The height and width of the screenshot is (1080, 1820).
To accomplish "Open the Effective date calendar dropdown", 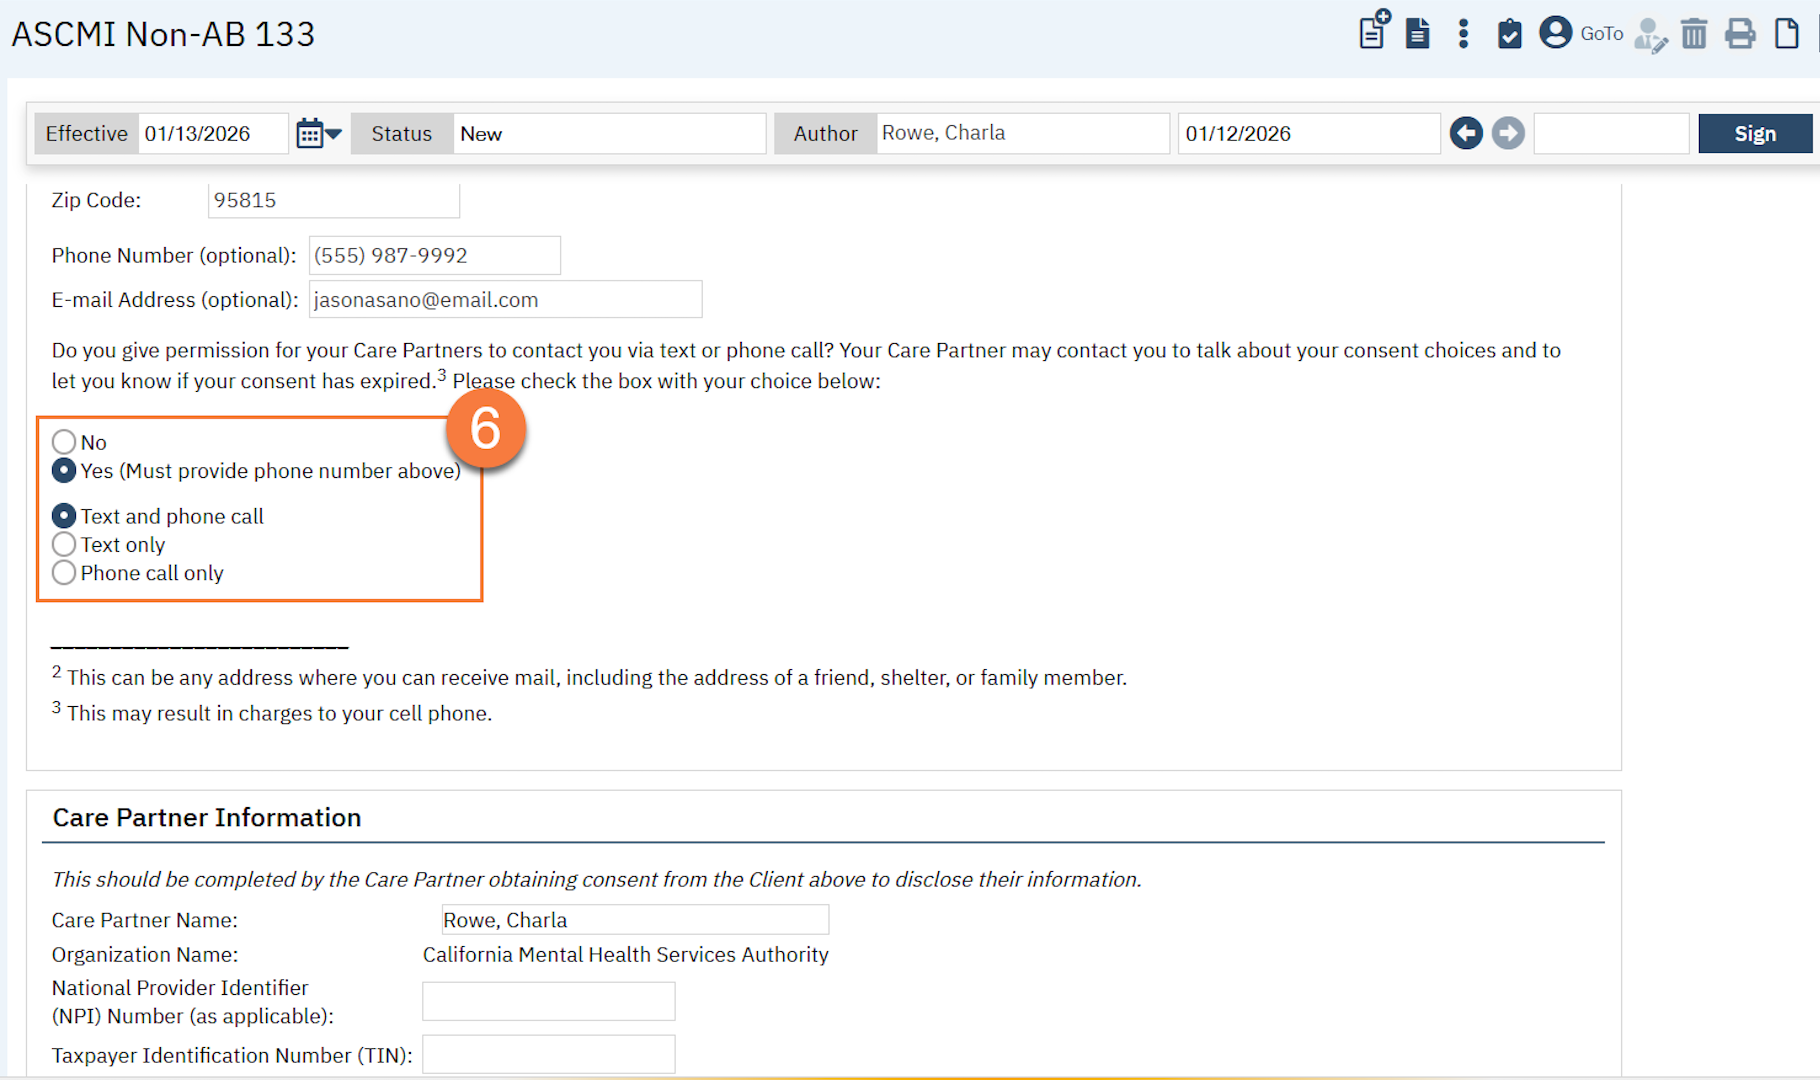I will pyautogui.click(x=319, y=133).
